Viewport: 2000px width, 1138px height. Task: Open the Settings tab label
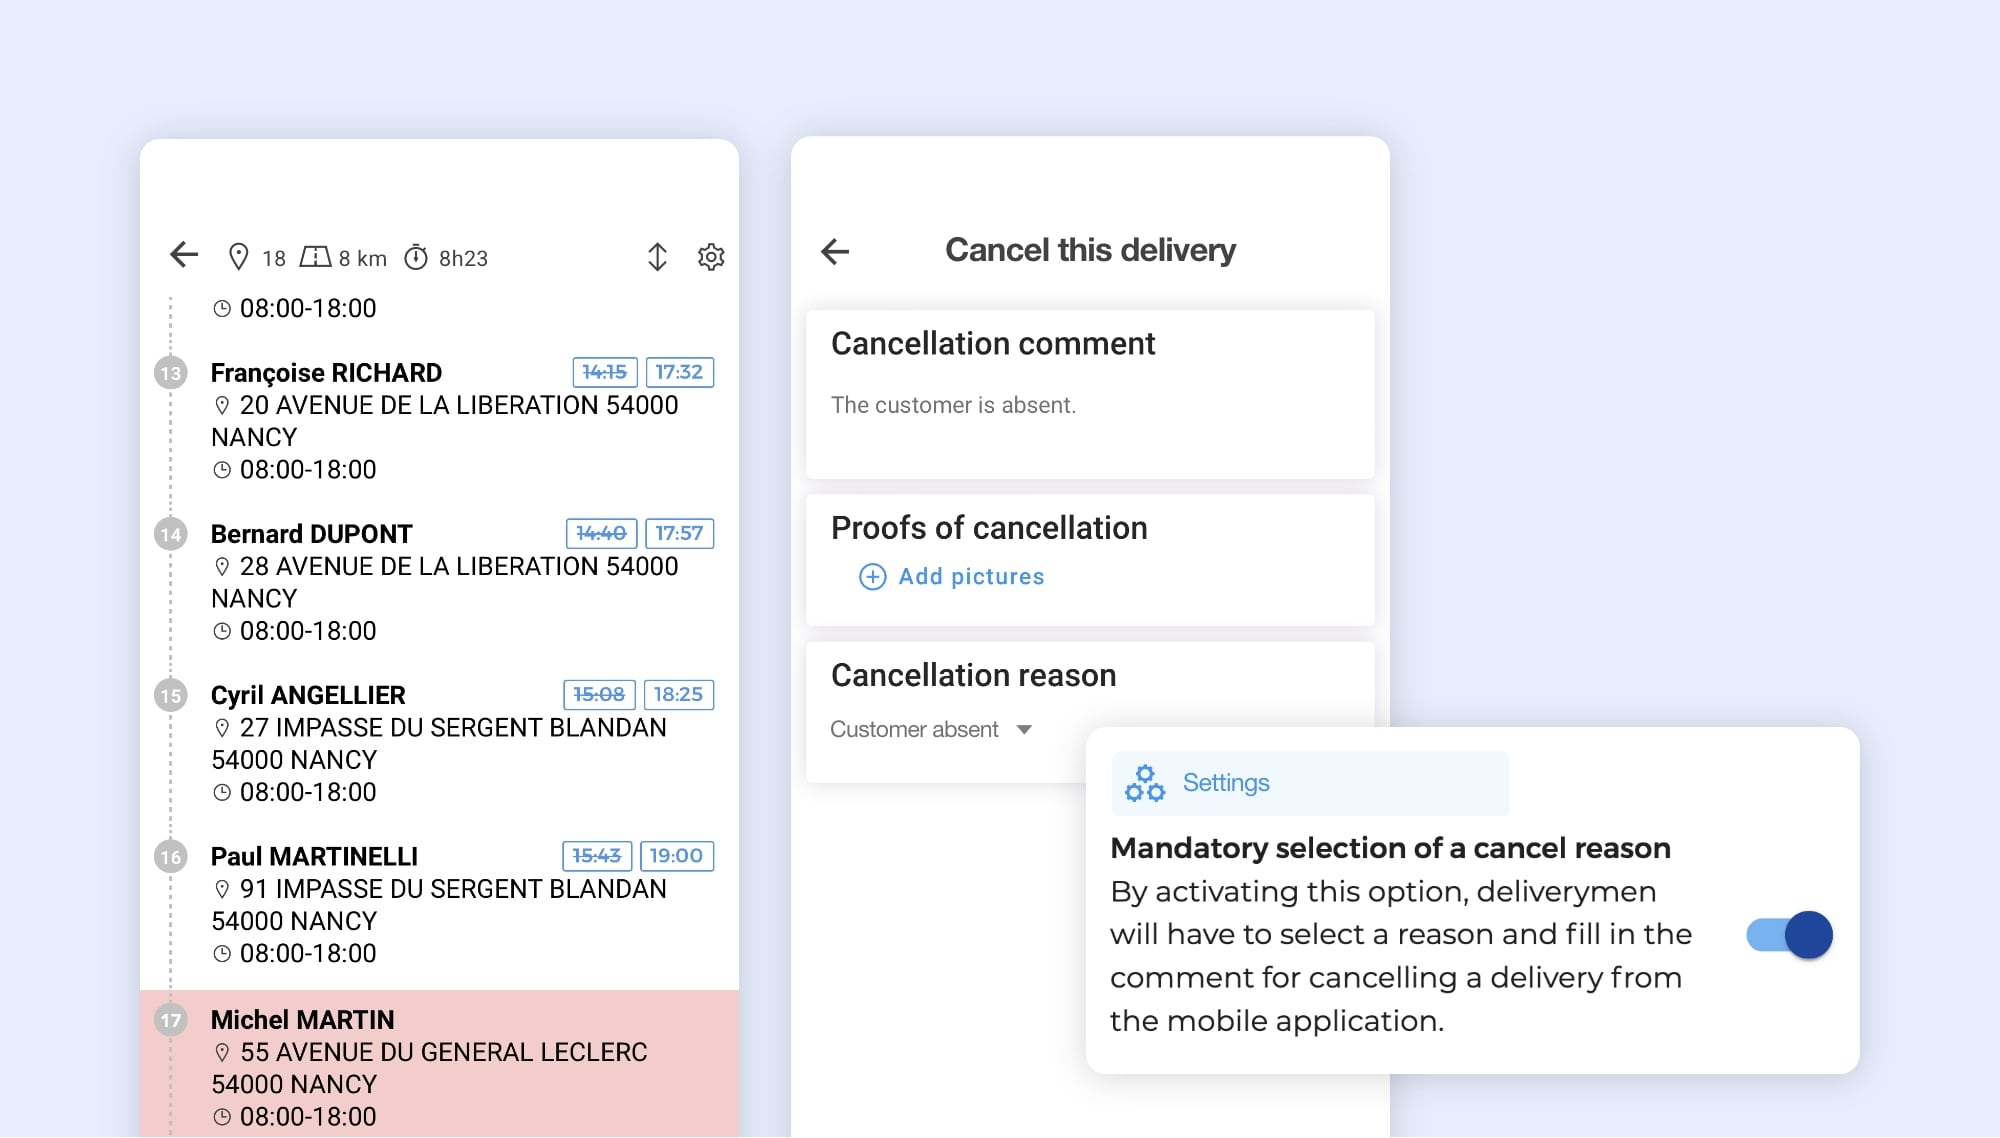point(1226,783)
